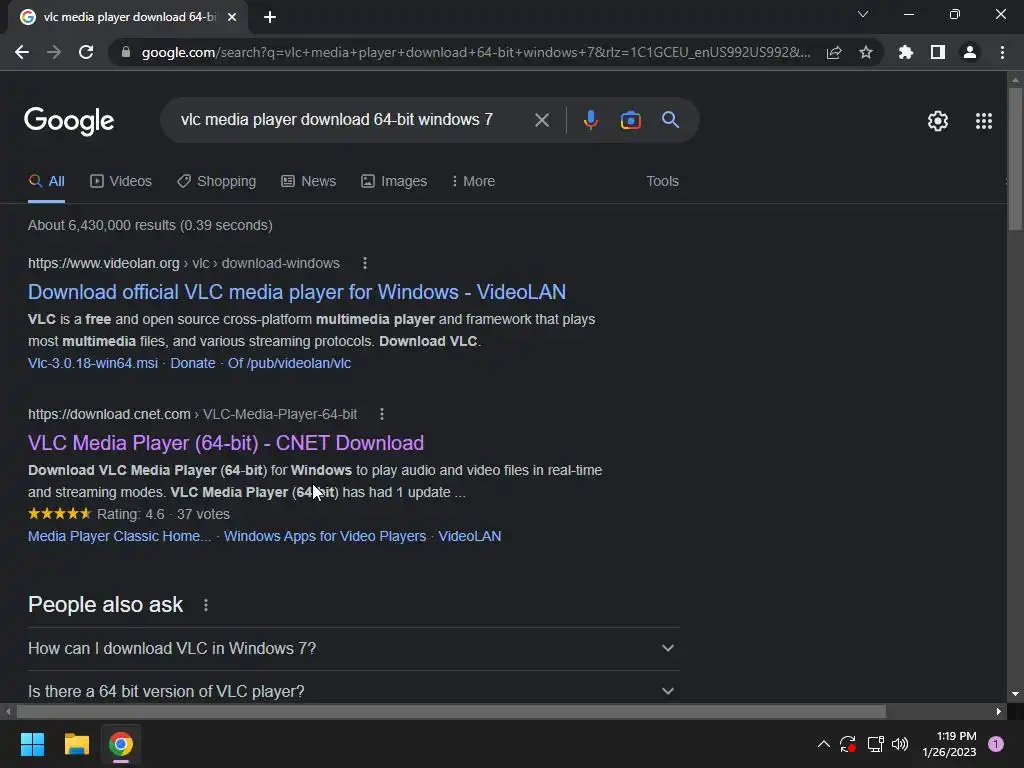Click the vertical scrollbar up arrow

pos(1015,80)
